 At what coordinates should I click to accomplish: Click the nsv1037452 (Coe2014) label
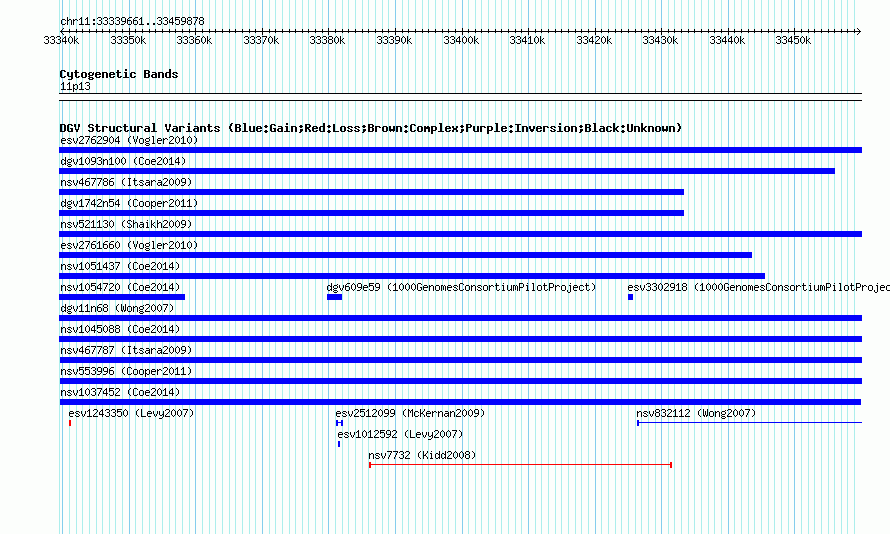pyautogui.click(x=120, y=392)
